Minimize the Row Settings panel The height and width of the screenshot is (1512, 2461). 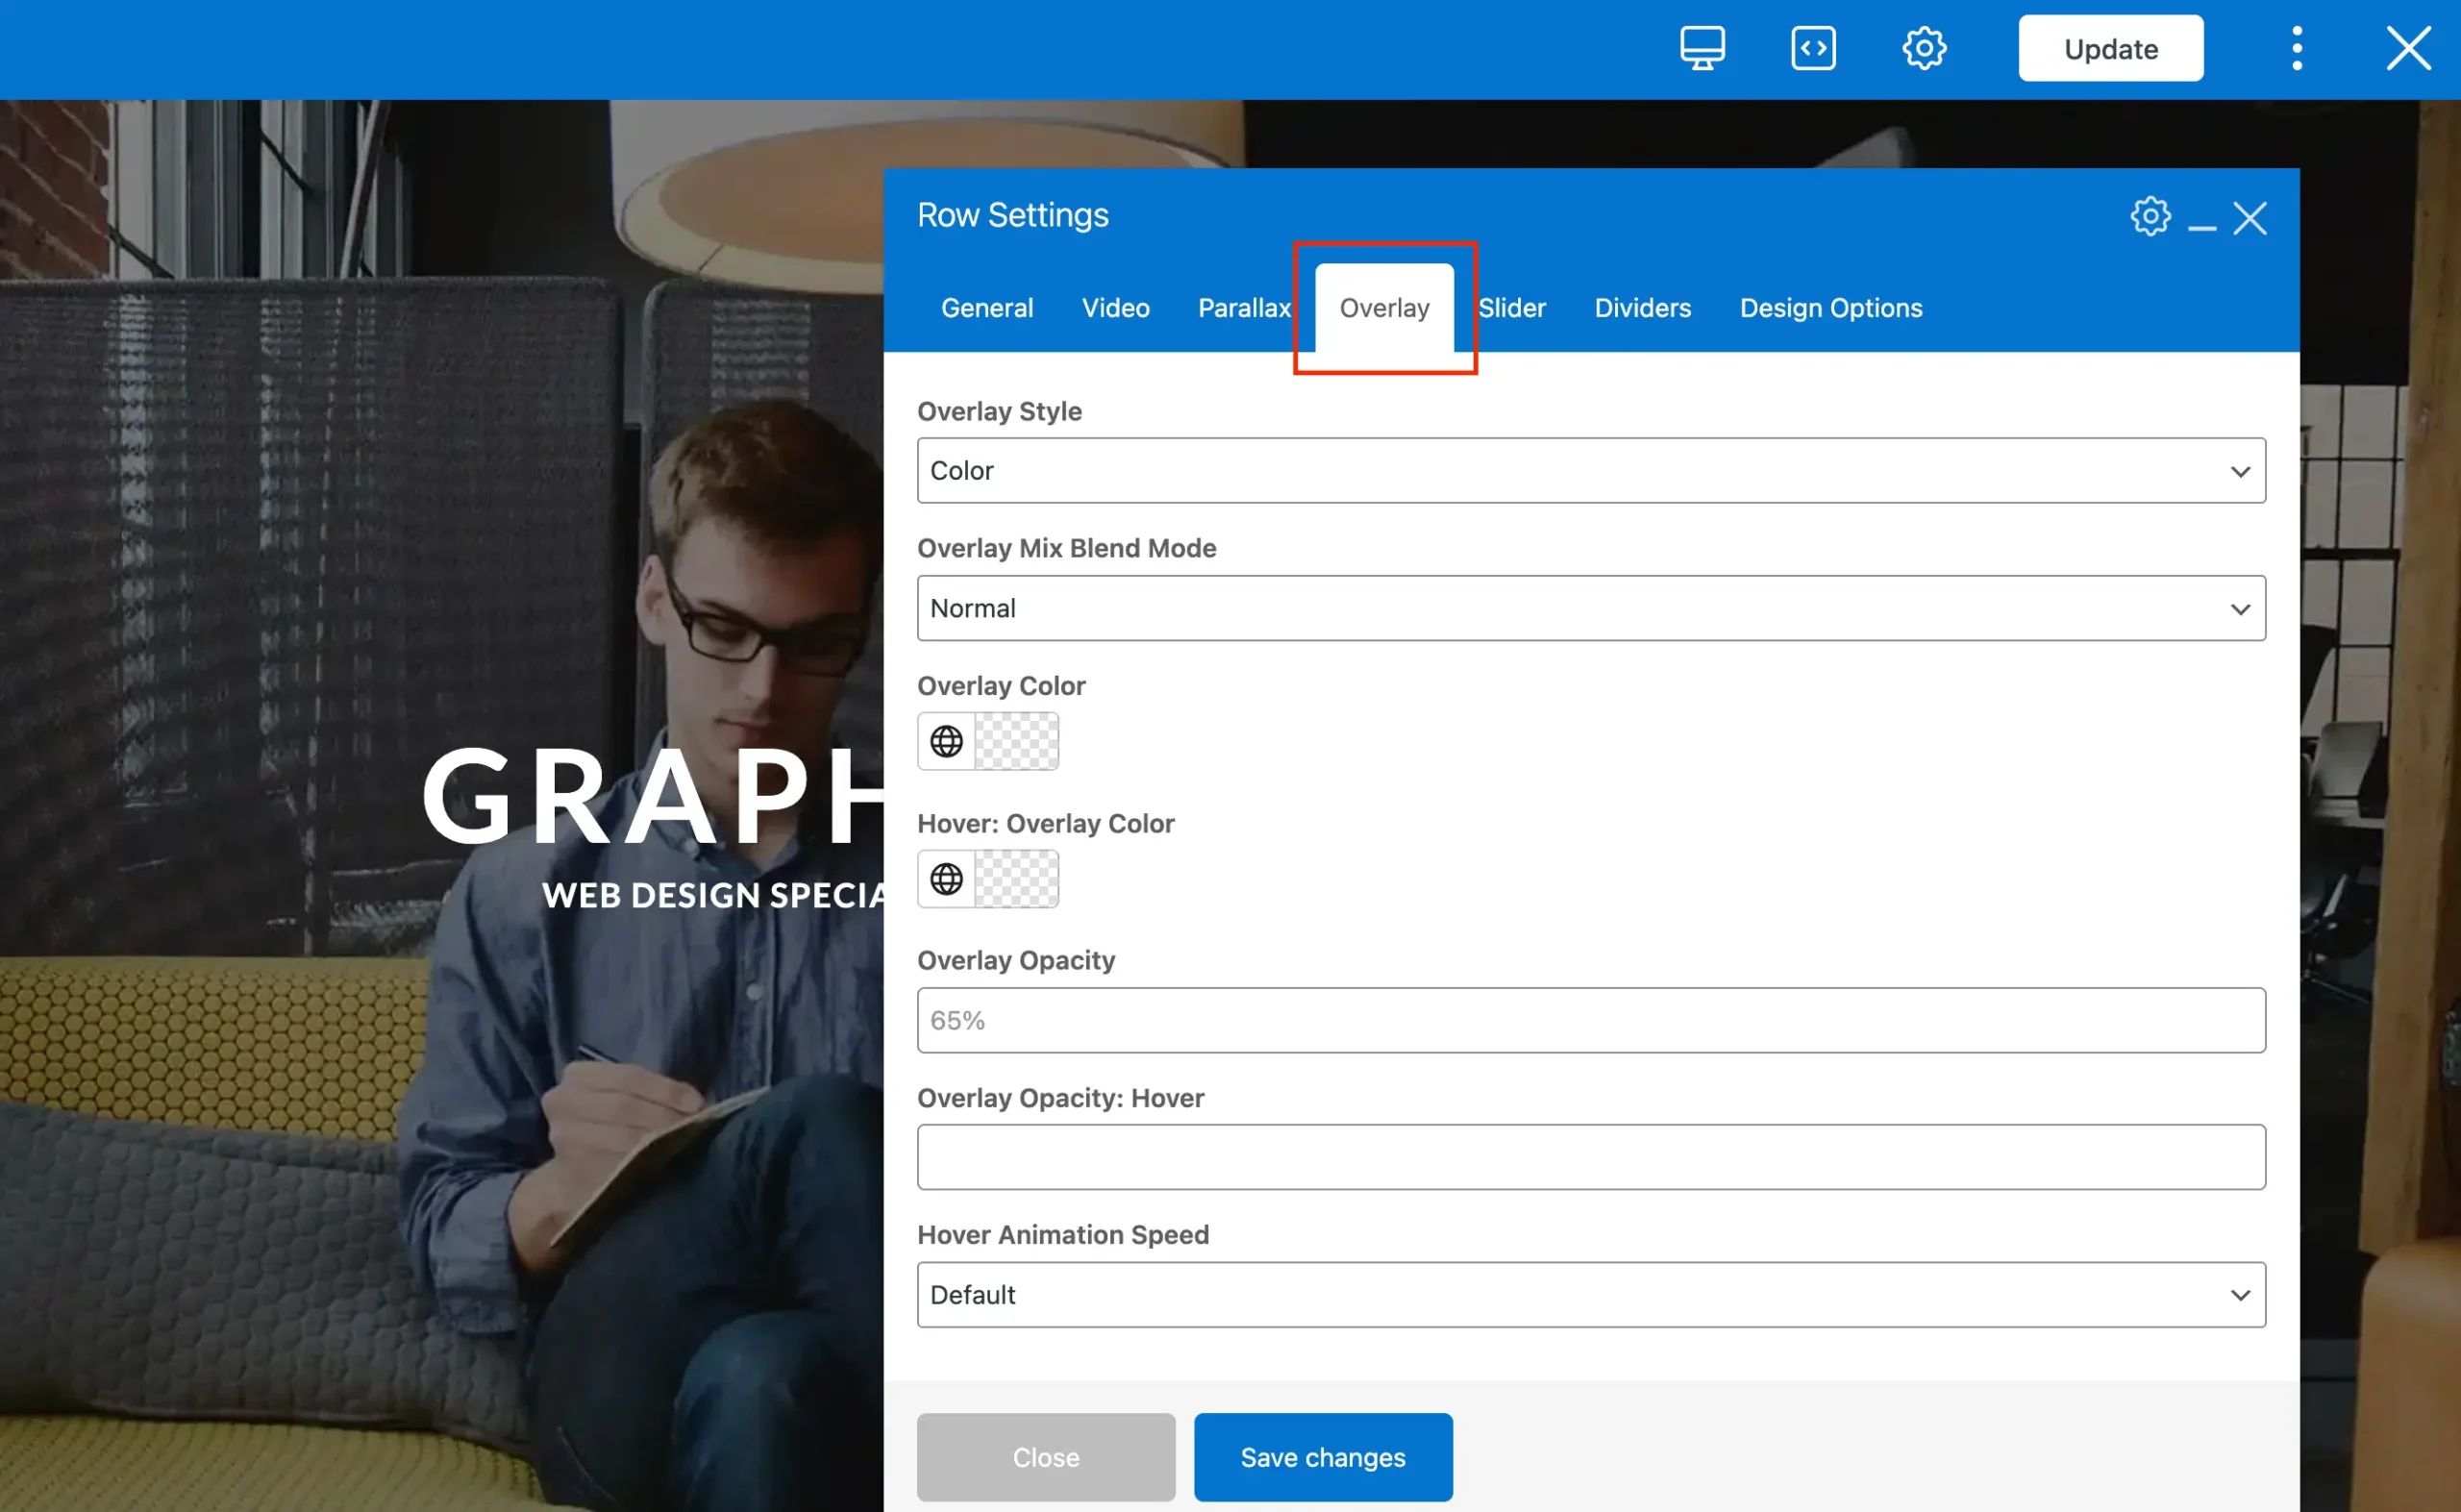(x=2201, y=220)
